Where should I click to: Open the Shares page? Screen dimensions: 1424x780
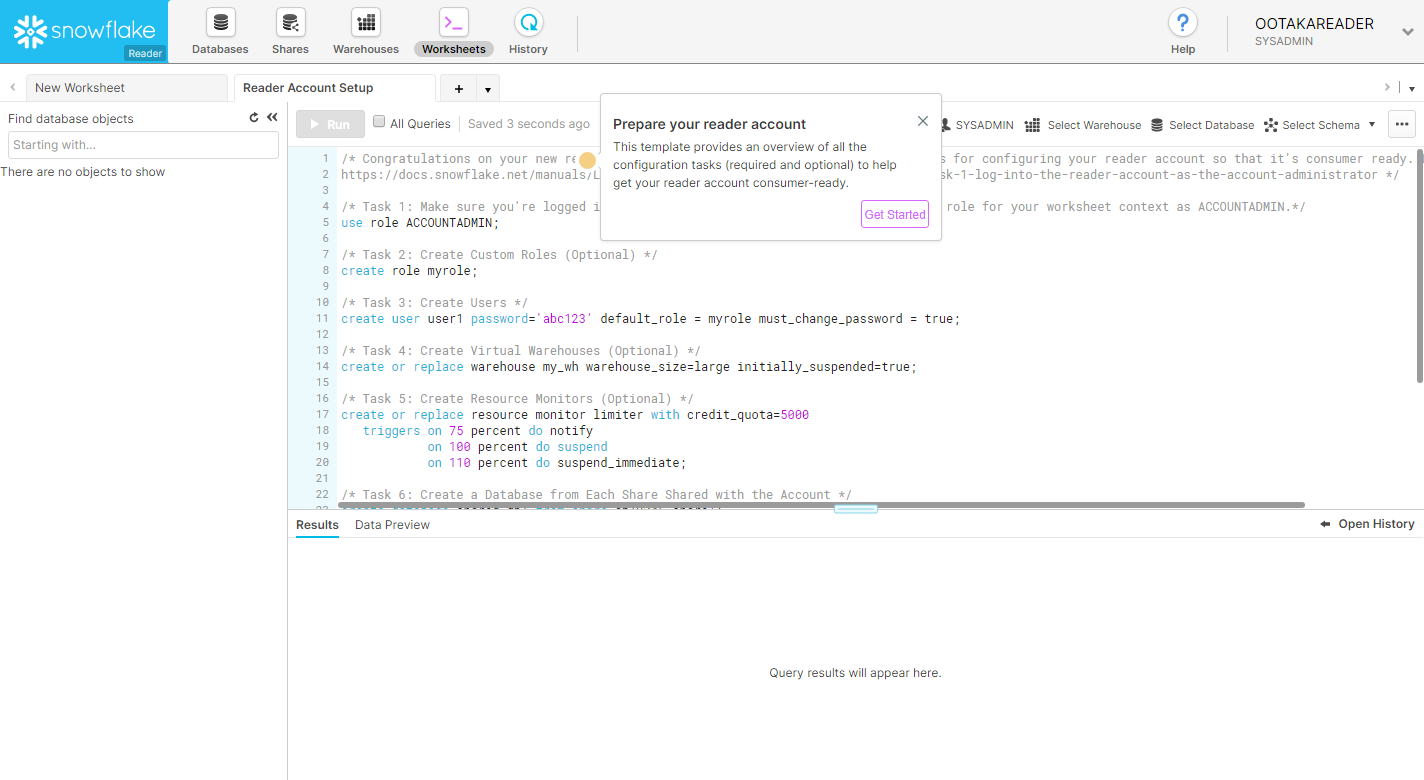(290, 31)
